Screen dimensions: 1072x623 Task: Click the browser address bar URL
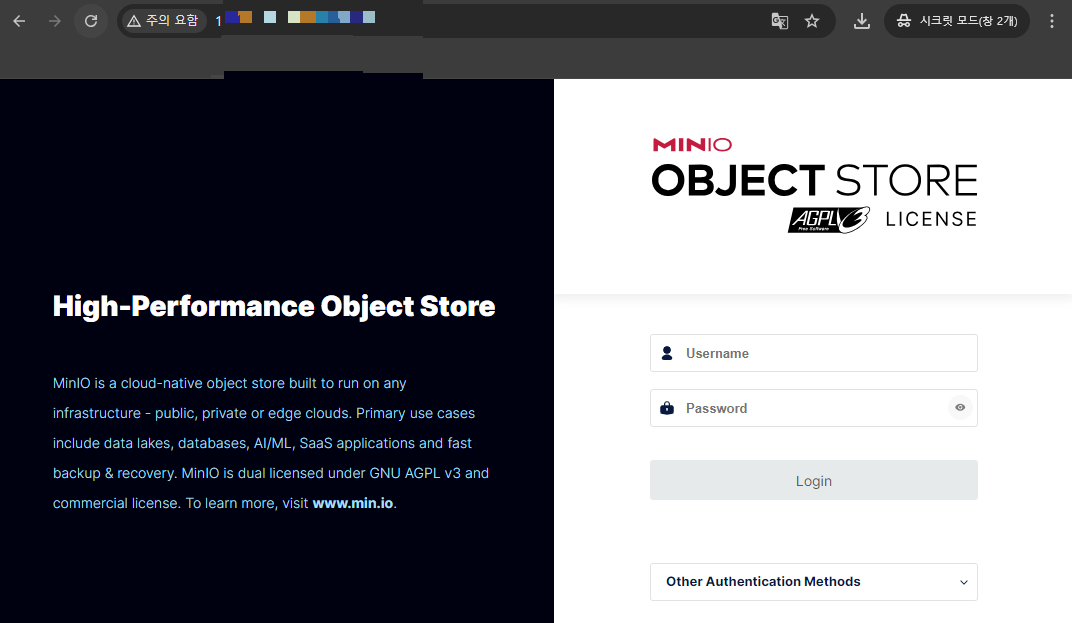click(x=479, y=21)
